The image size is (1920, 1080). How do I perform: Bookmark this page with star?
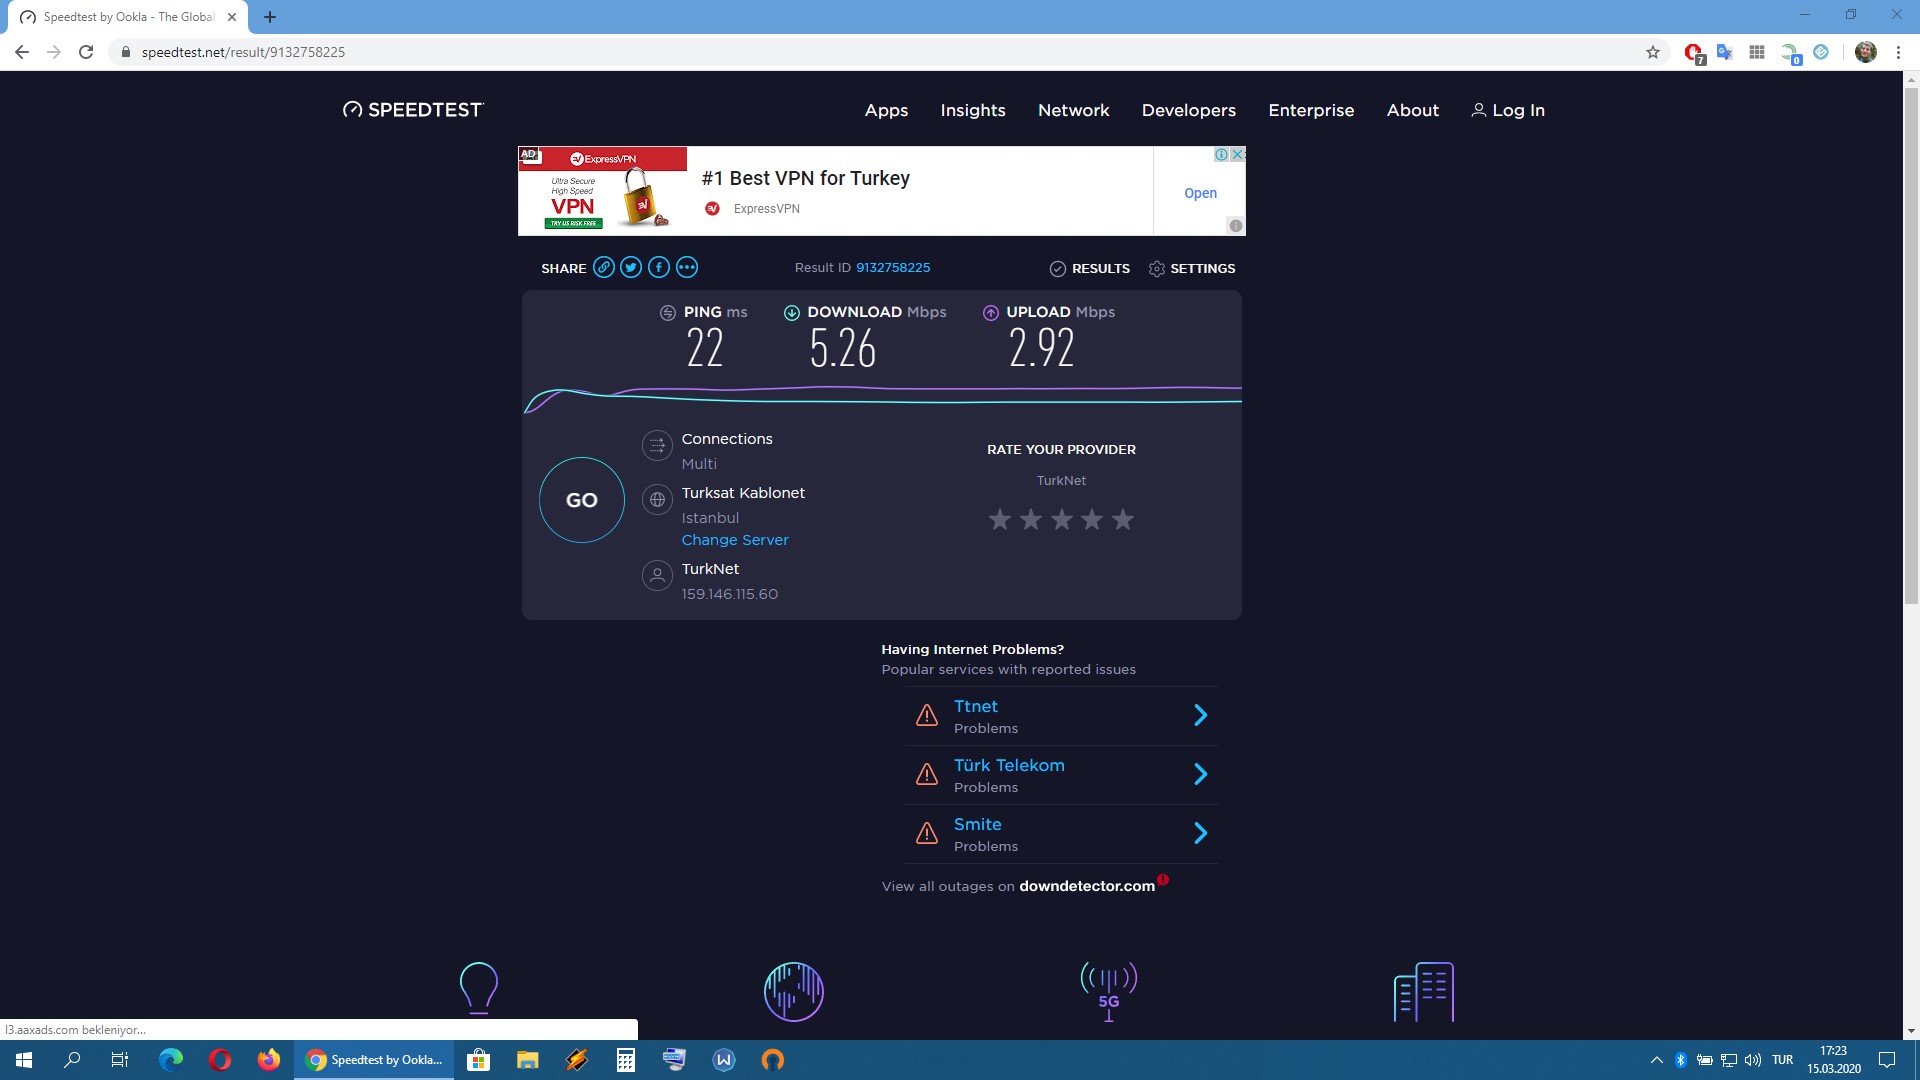point(1652,52)
